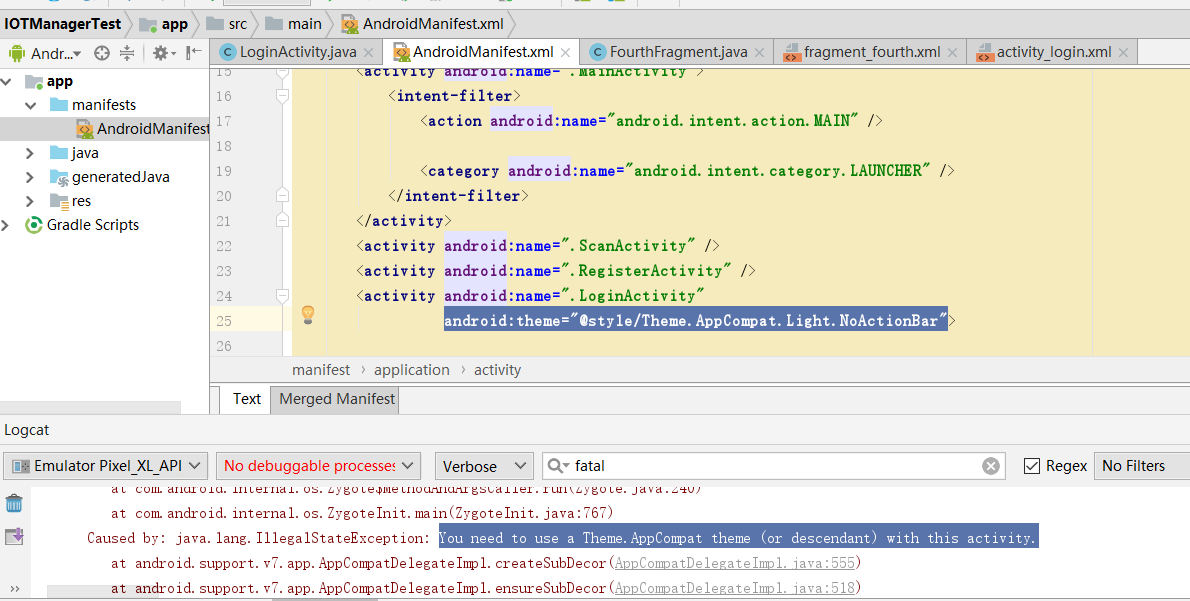Collapse the manifests folder
This screenshot has height=601, width=1190.
[x=29, y=104]
